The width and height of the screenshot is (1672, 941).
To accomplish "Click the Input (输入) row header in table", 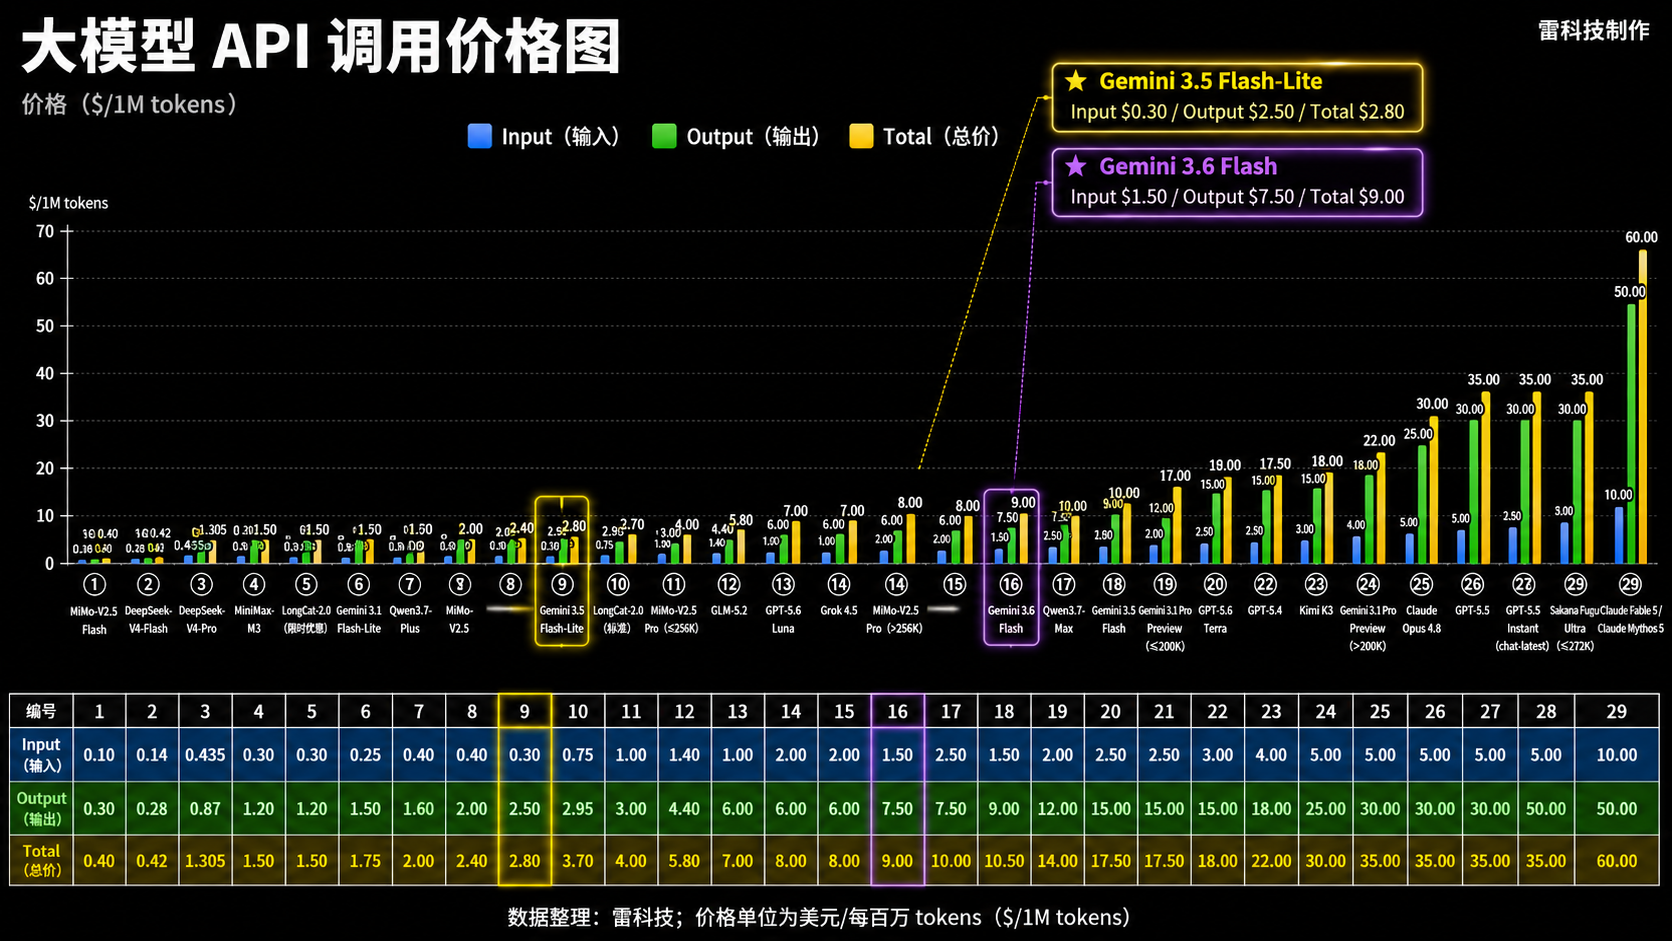I will (x=41, y=755).
